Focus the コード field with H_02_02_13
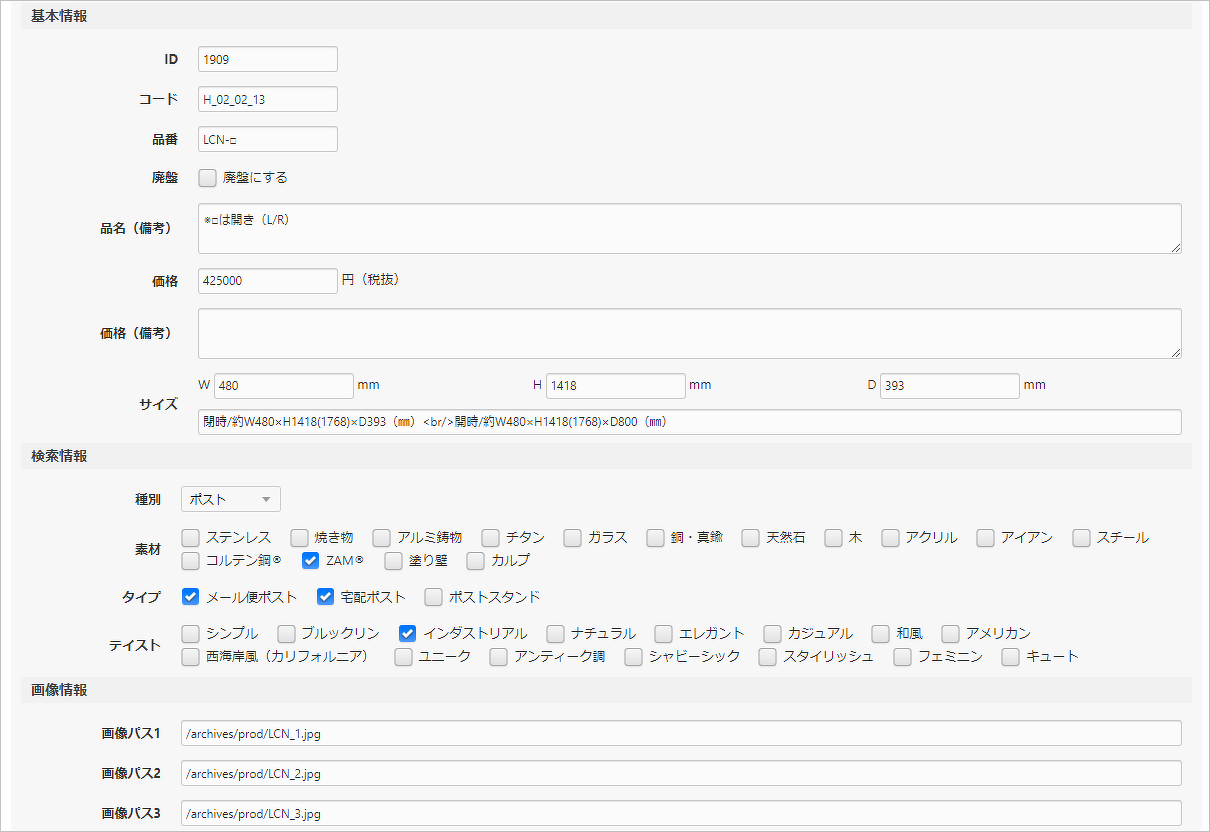The image size is (1210, 832). 267,99
